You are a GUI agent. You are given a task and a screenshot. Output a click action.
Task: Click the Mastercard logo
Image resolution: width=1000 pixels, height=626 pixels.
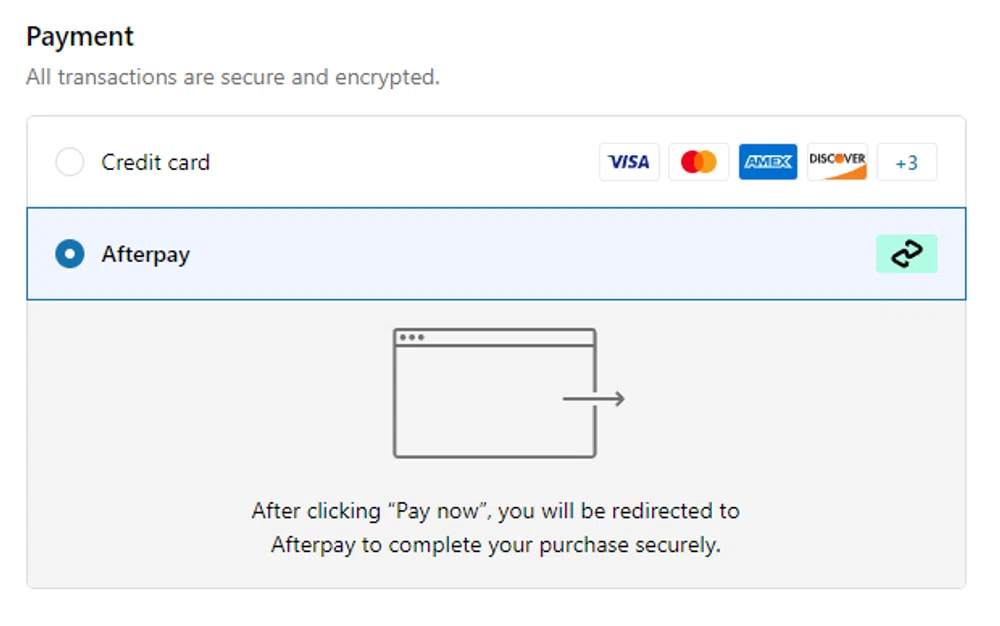[x=698, y=162]
